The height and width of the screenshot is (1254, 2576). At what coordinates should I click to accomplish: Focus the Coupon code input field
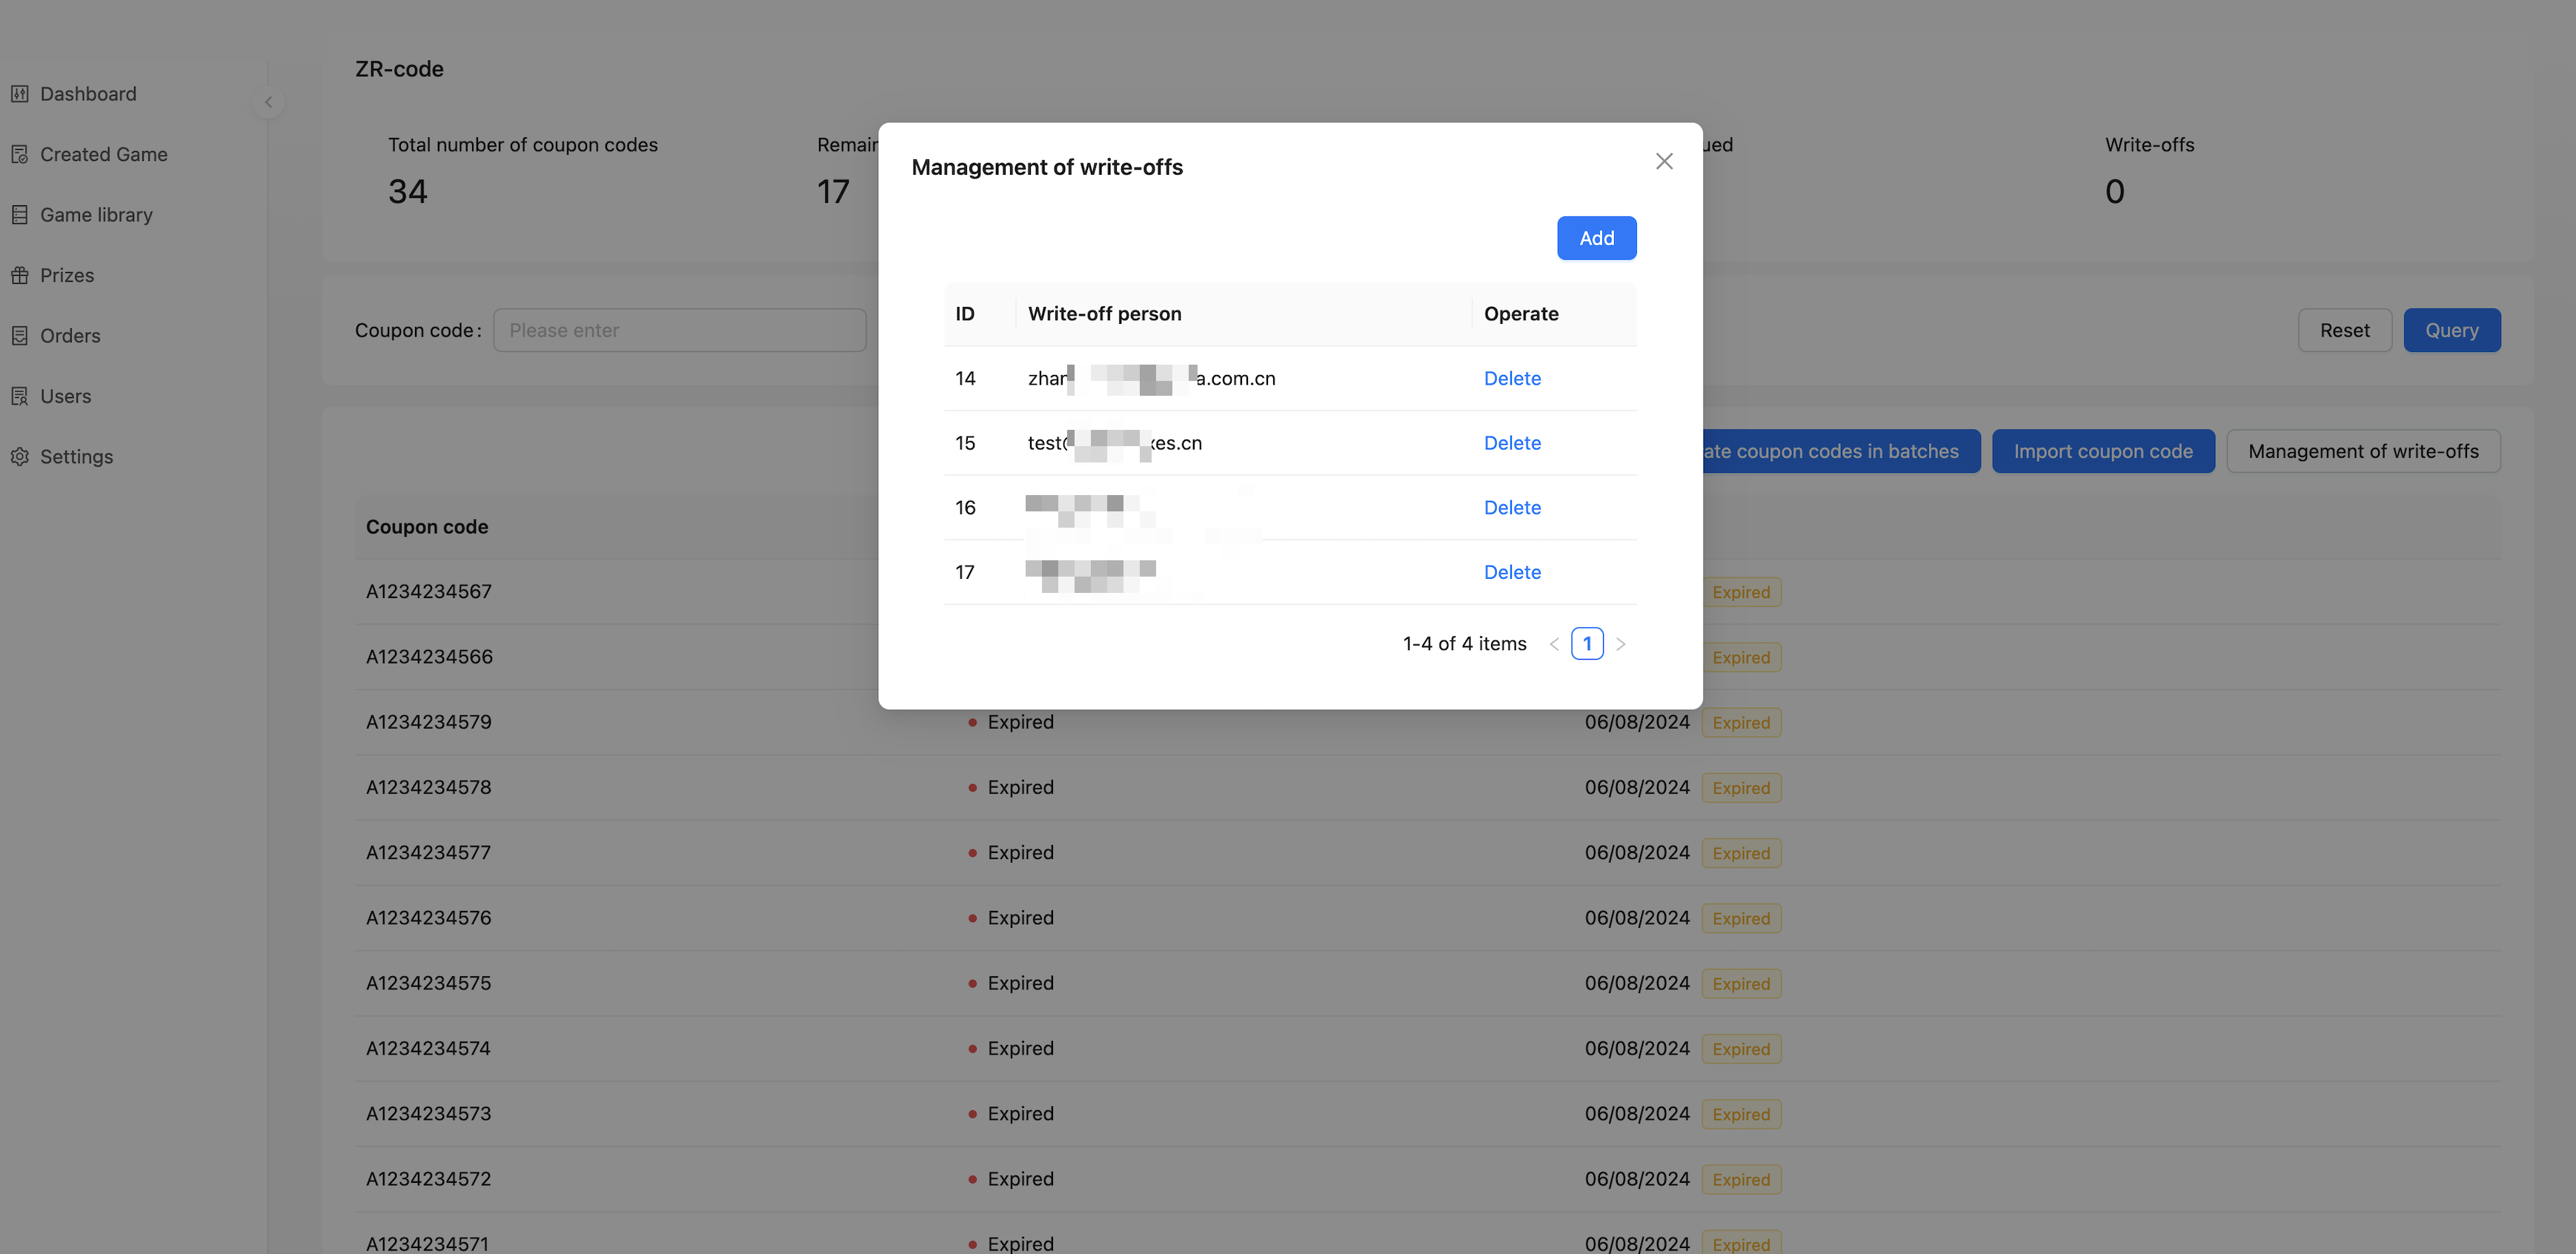pos(679,330)
